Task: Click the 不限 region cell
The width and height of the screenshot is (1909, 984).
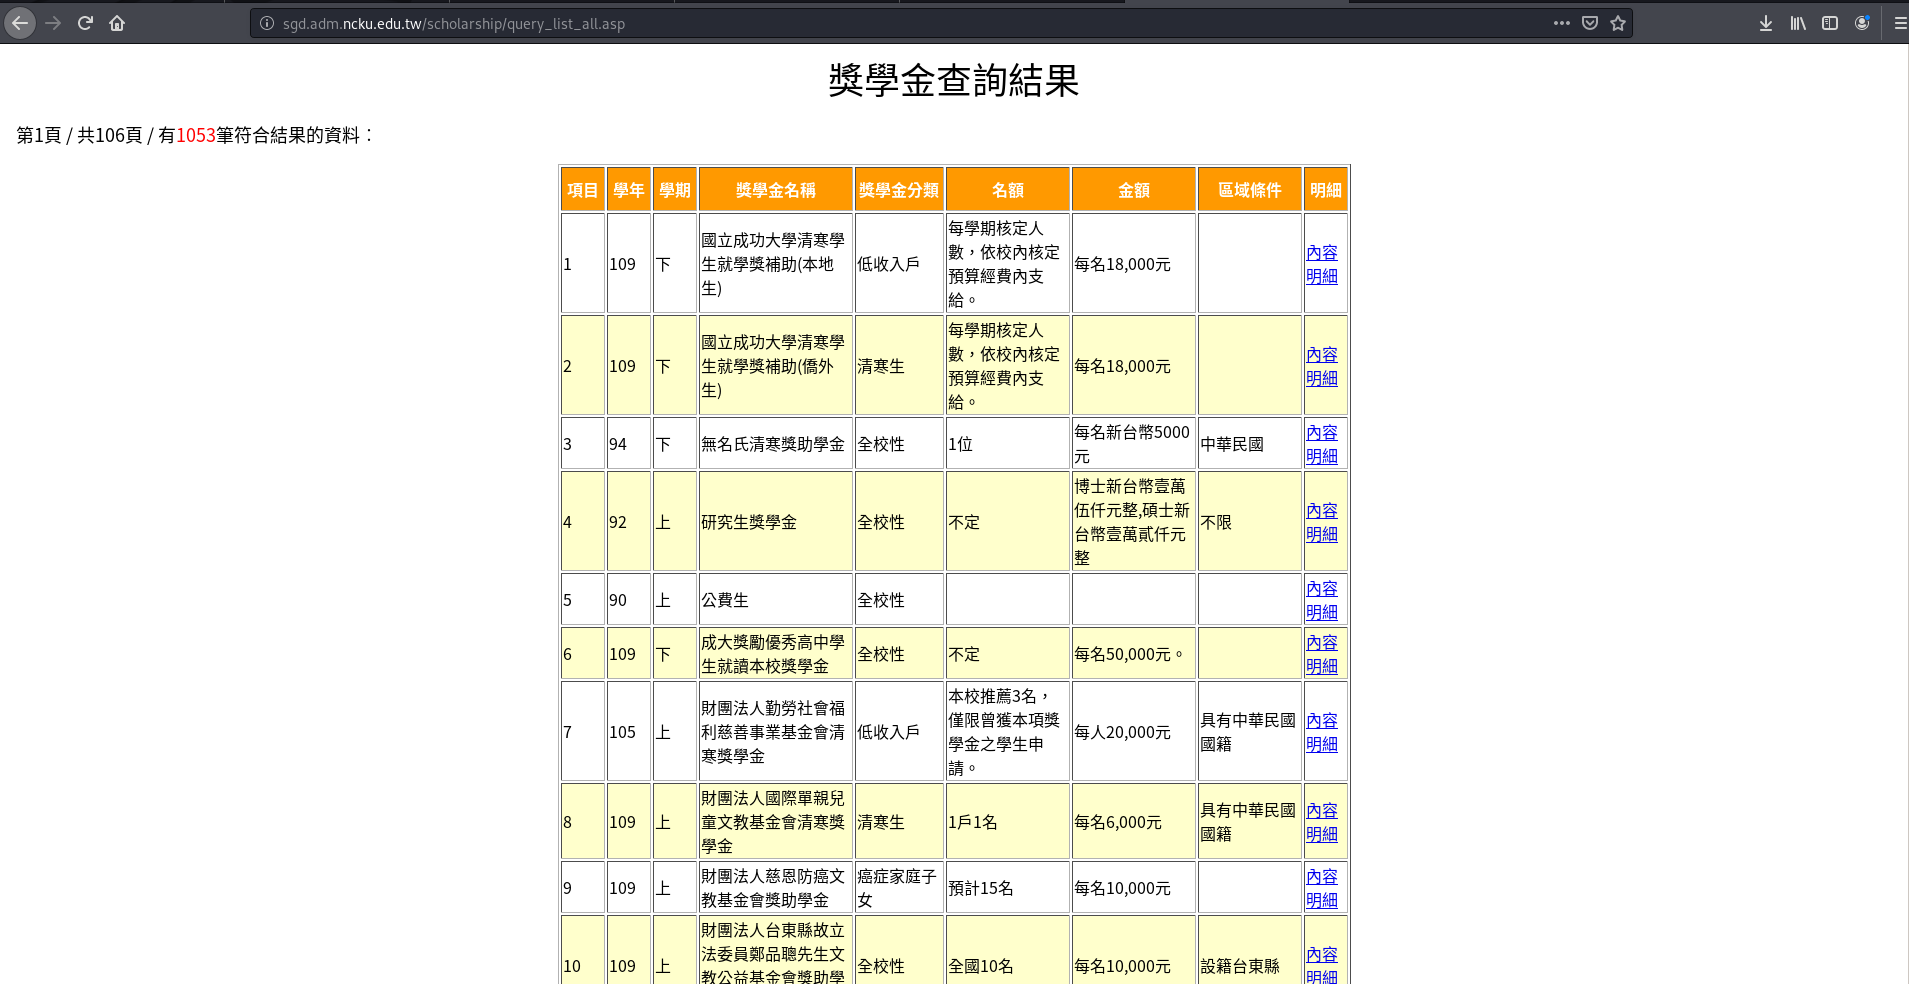Action: pyautogui.click(x=1250, y=522)
